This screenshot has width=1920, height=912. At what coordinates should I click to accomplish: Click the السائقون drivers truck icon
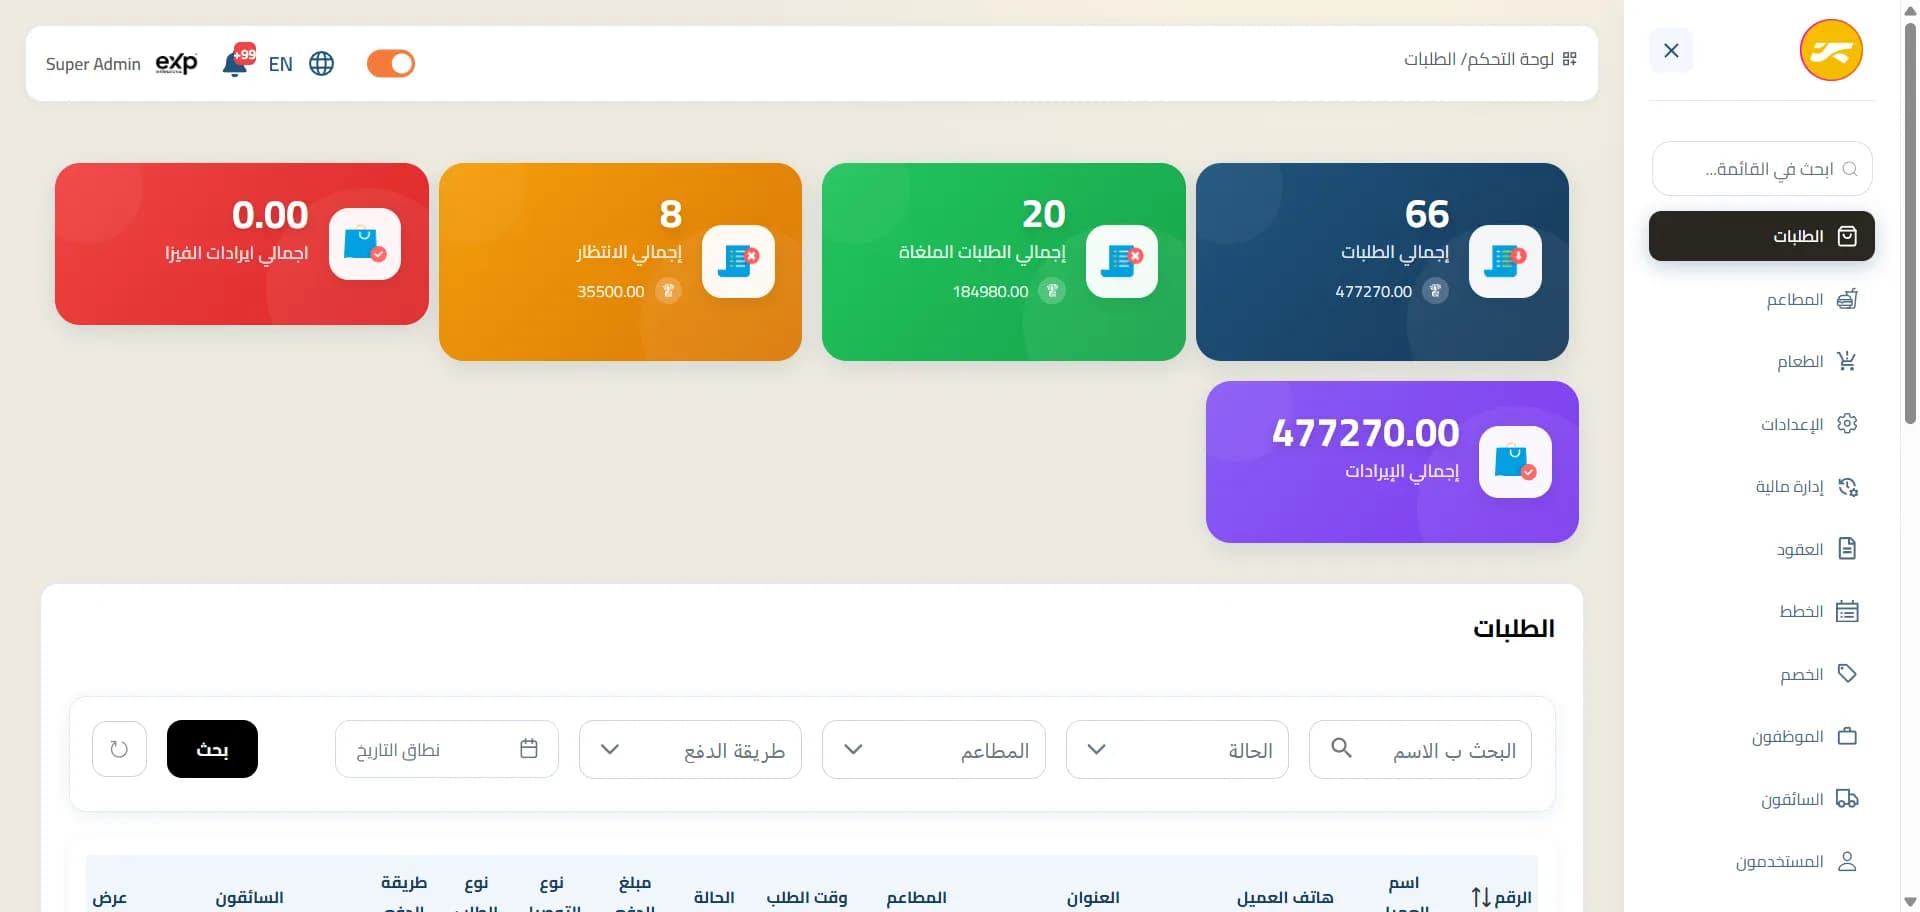click(x=1847, y=799)
